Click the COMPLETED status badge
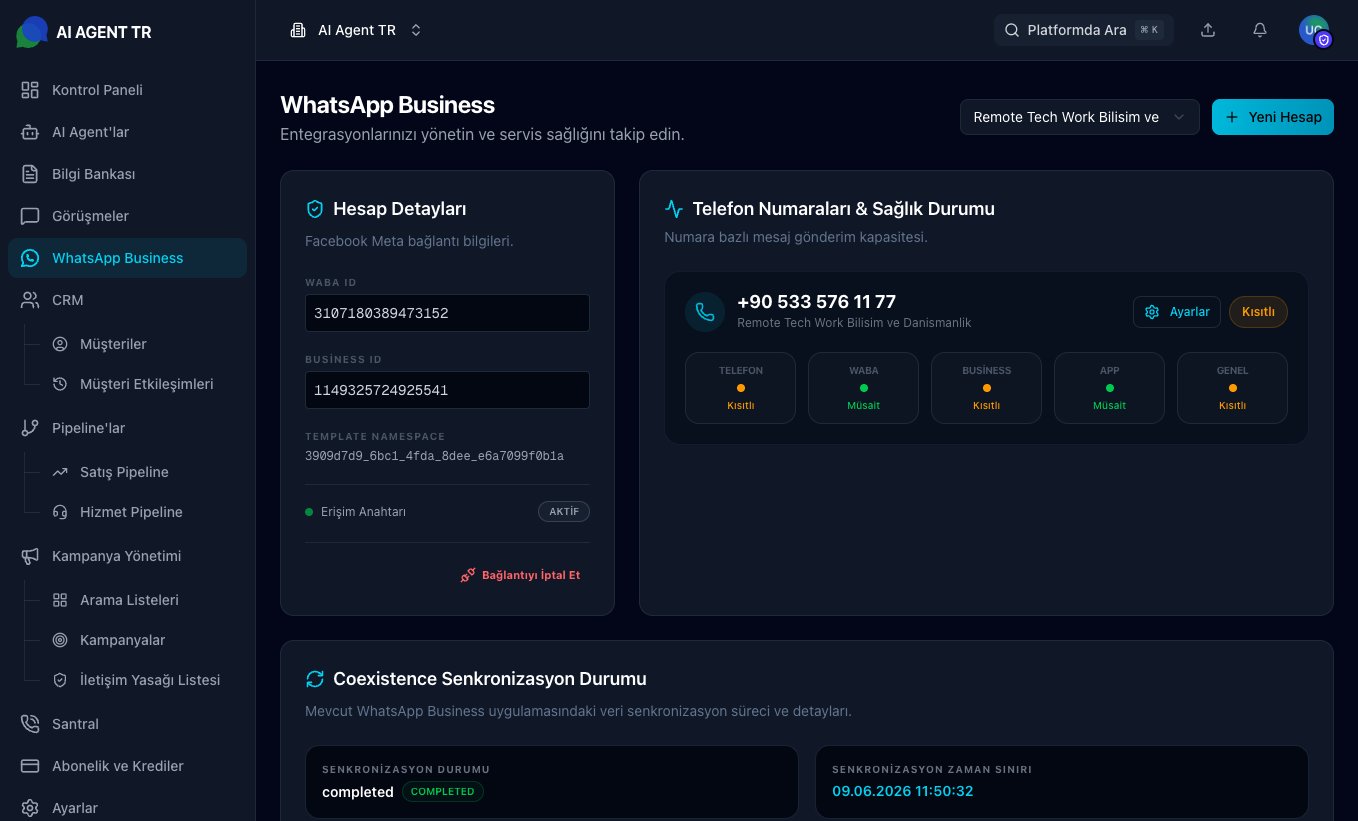This screenshot has width=1358, height=821. 443,792
